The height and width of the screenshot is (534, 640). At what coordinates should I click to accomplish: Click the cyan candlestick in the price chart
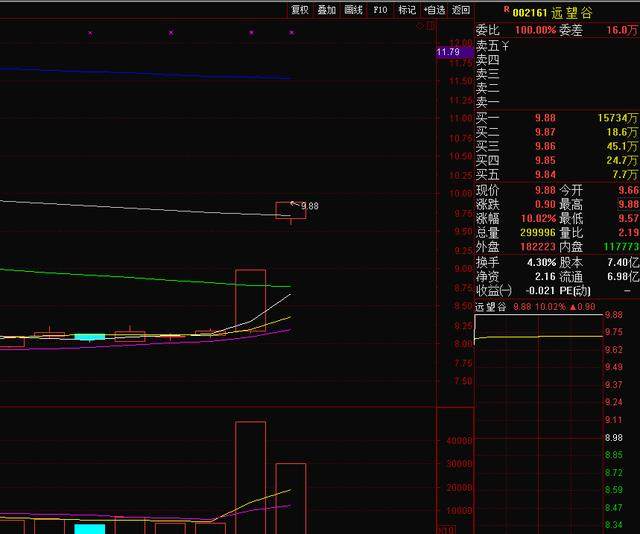(x=90, y=337)
